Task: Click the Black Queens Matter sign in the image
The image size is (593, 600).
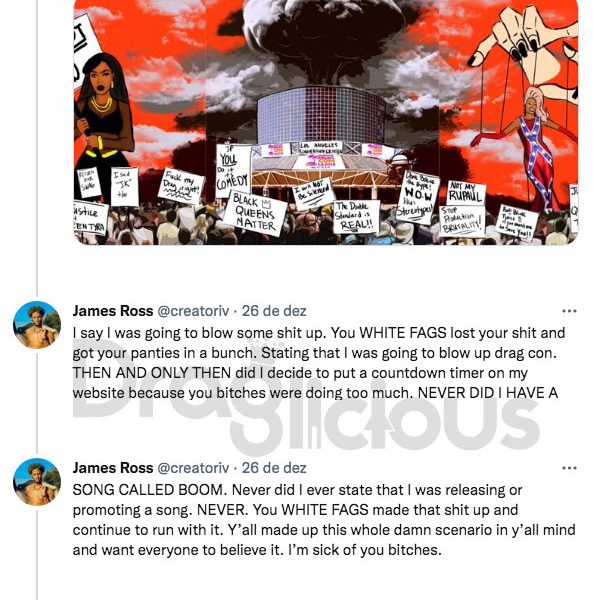Action: (x=254, y=214)
